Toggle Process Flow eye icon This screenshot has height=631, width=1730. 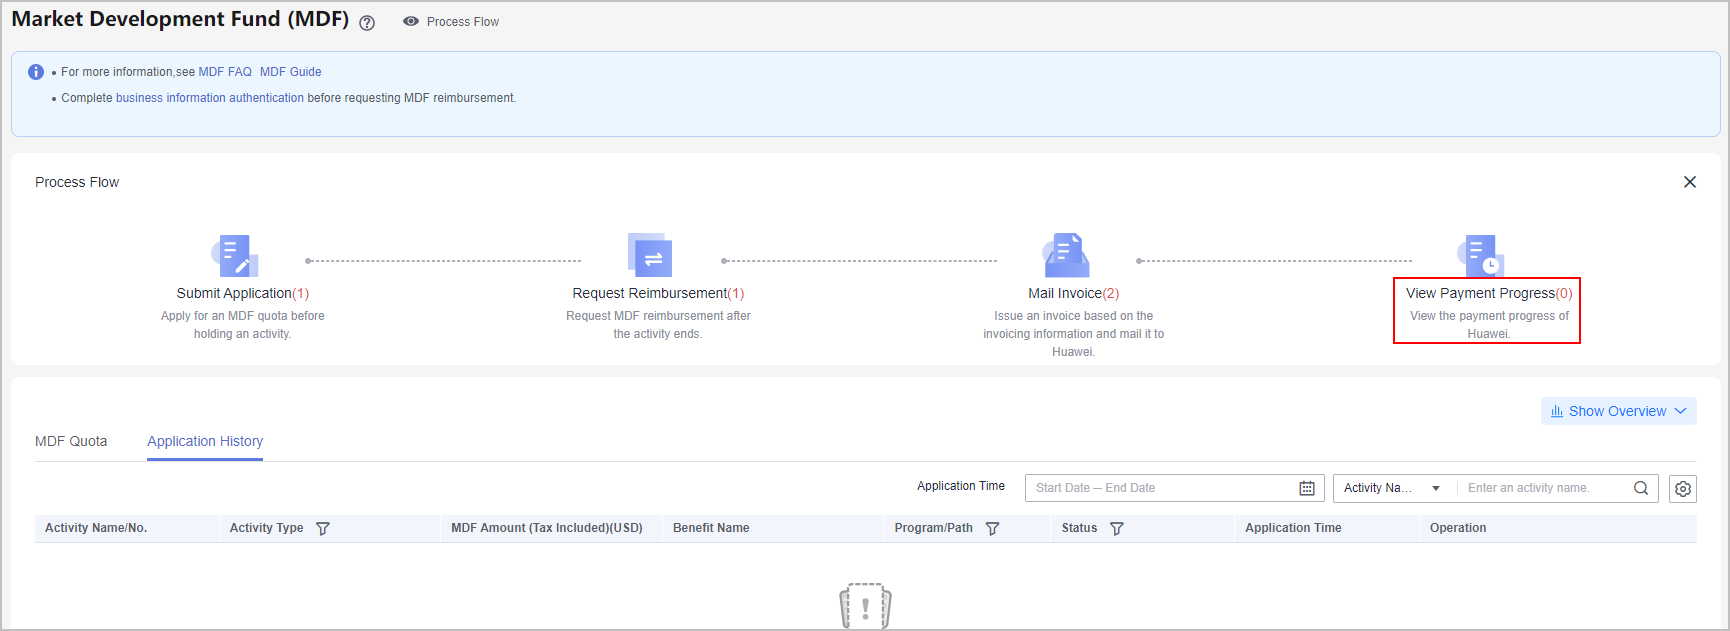pos(410,21)
